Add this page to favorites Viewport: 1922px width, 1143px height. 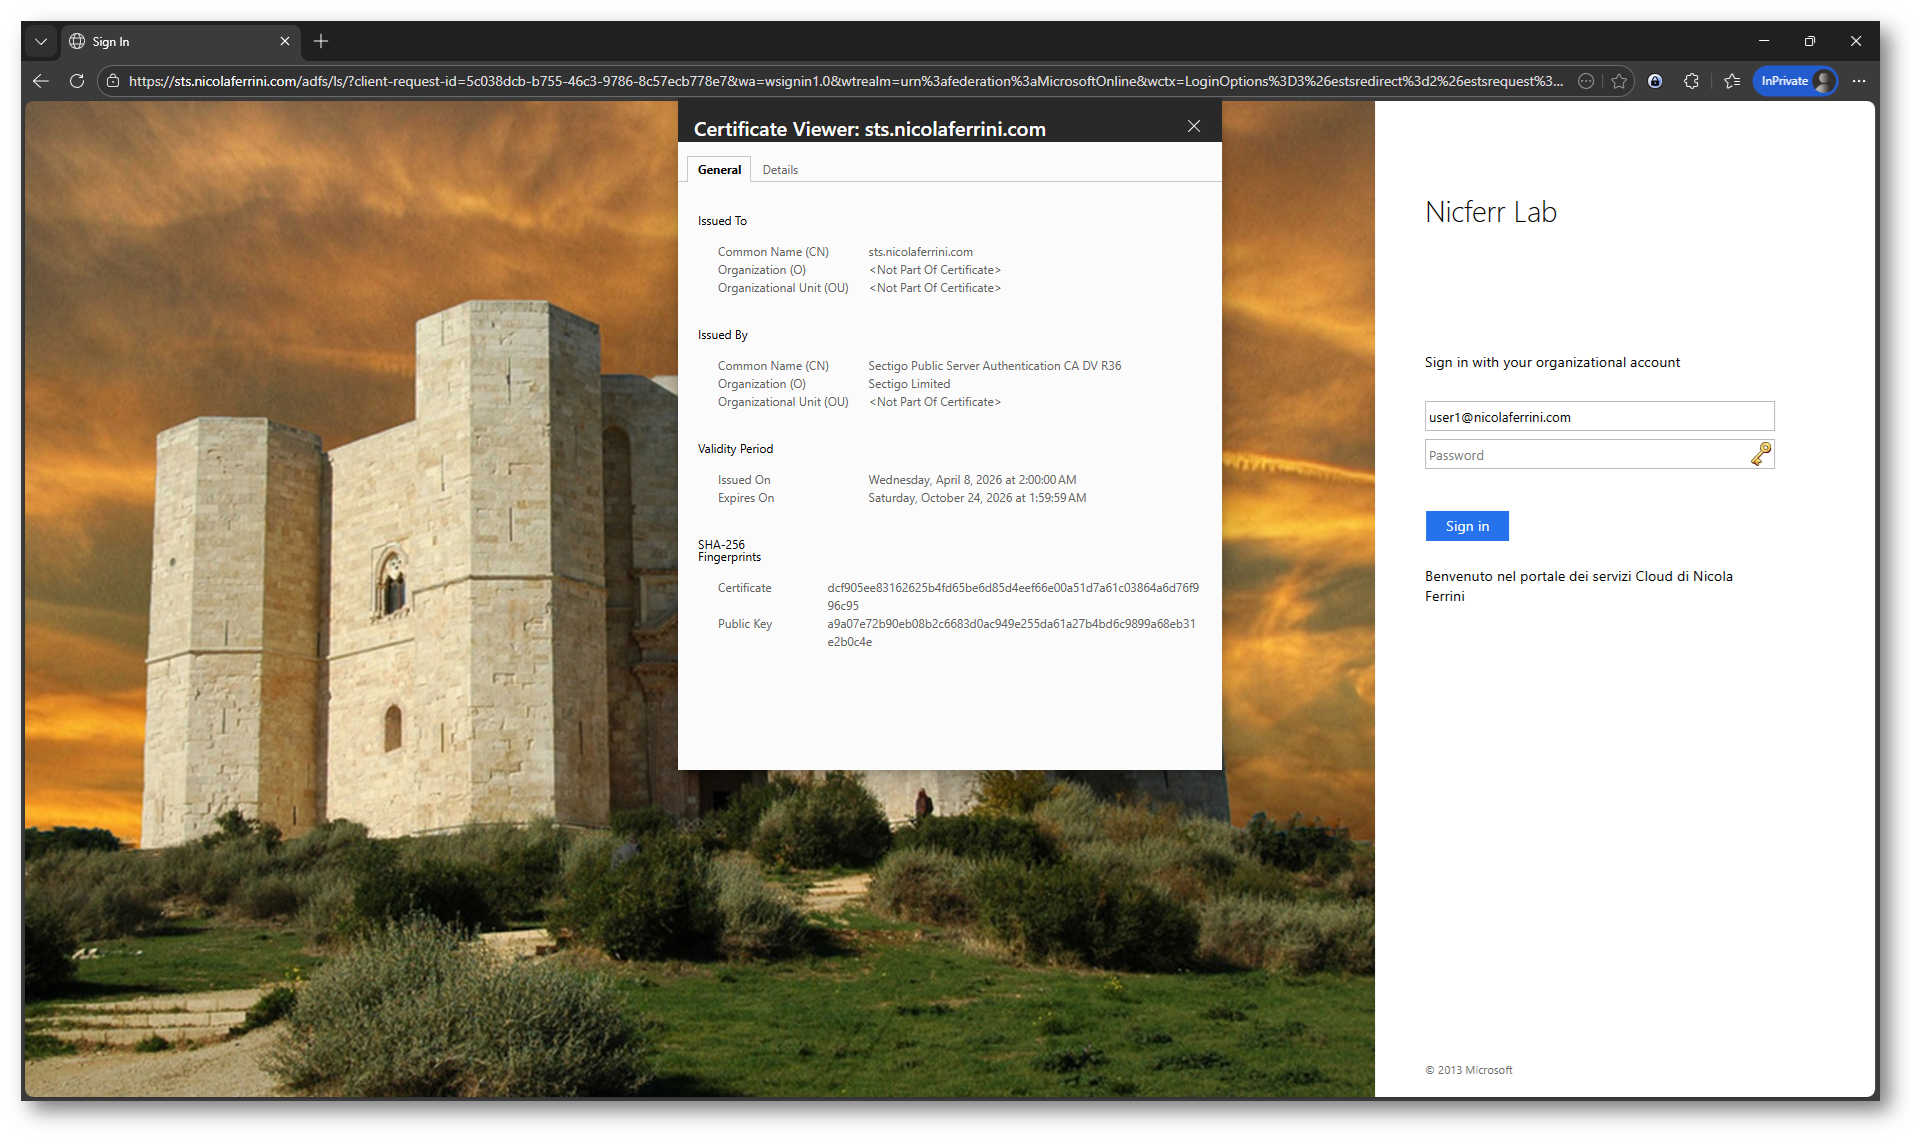[1619, 81]
